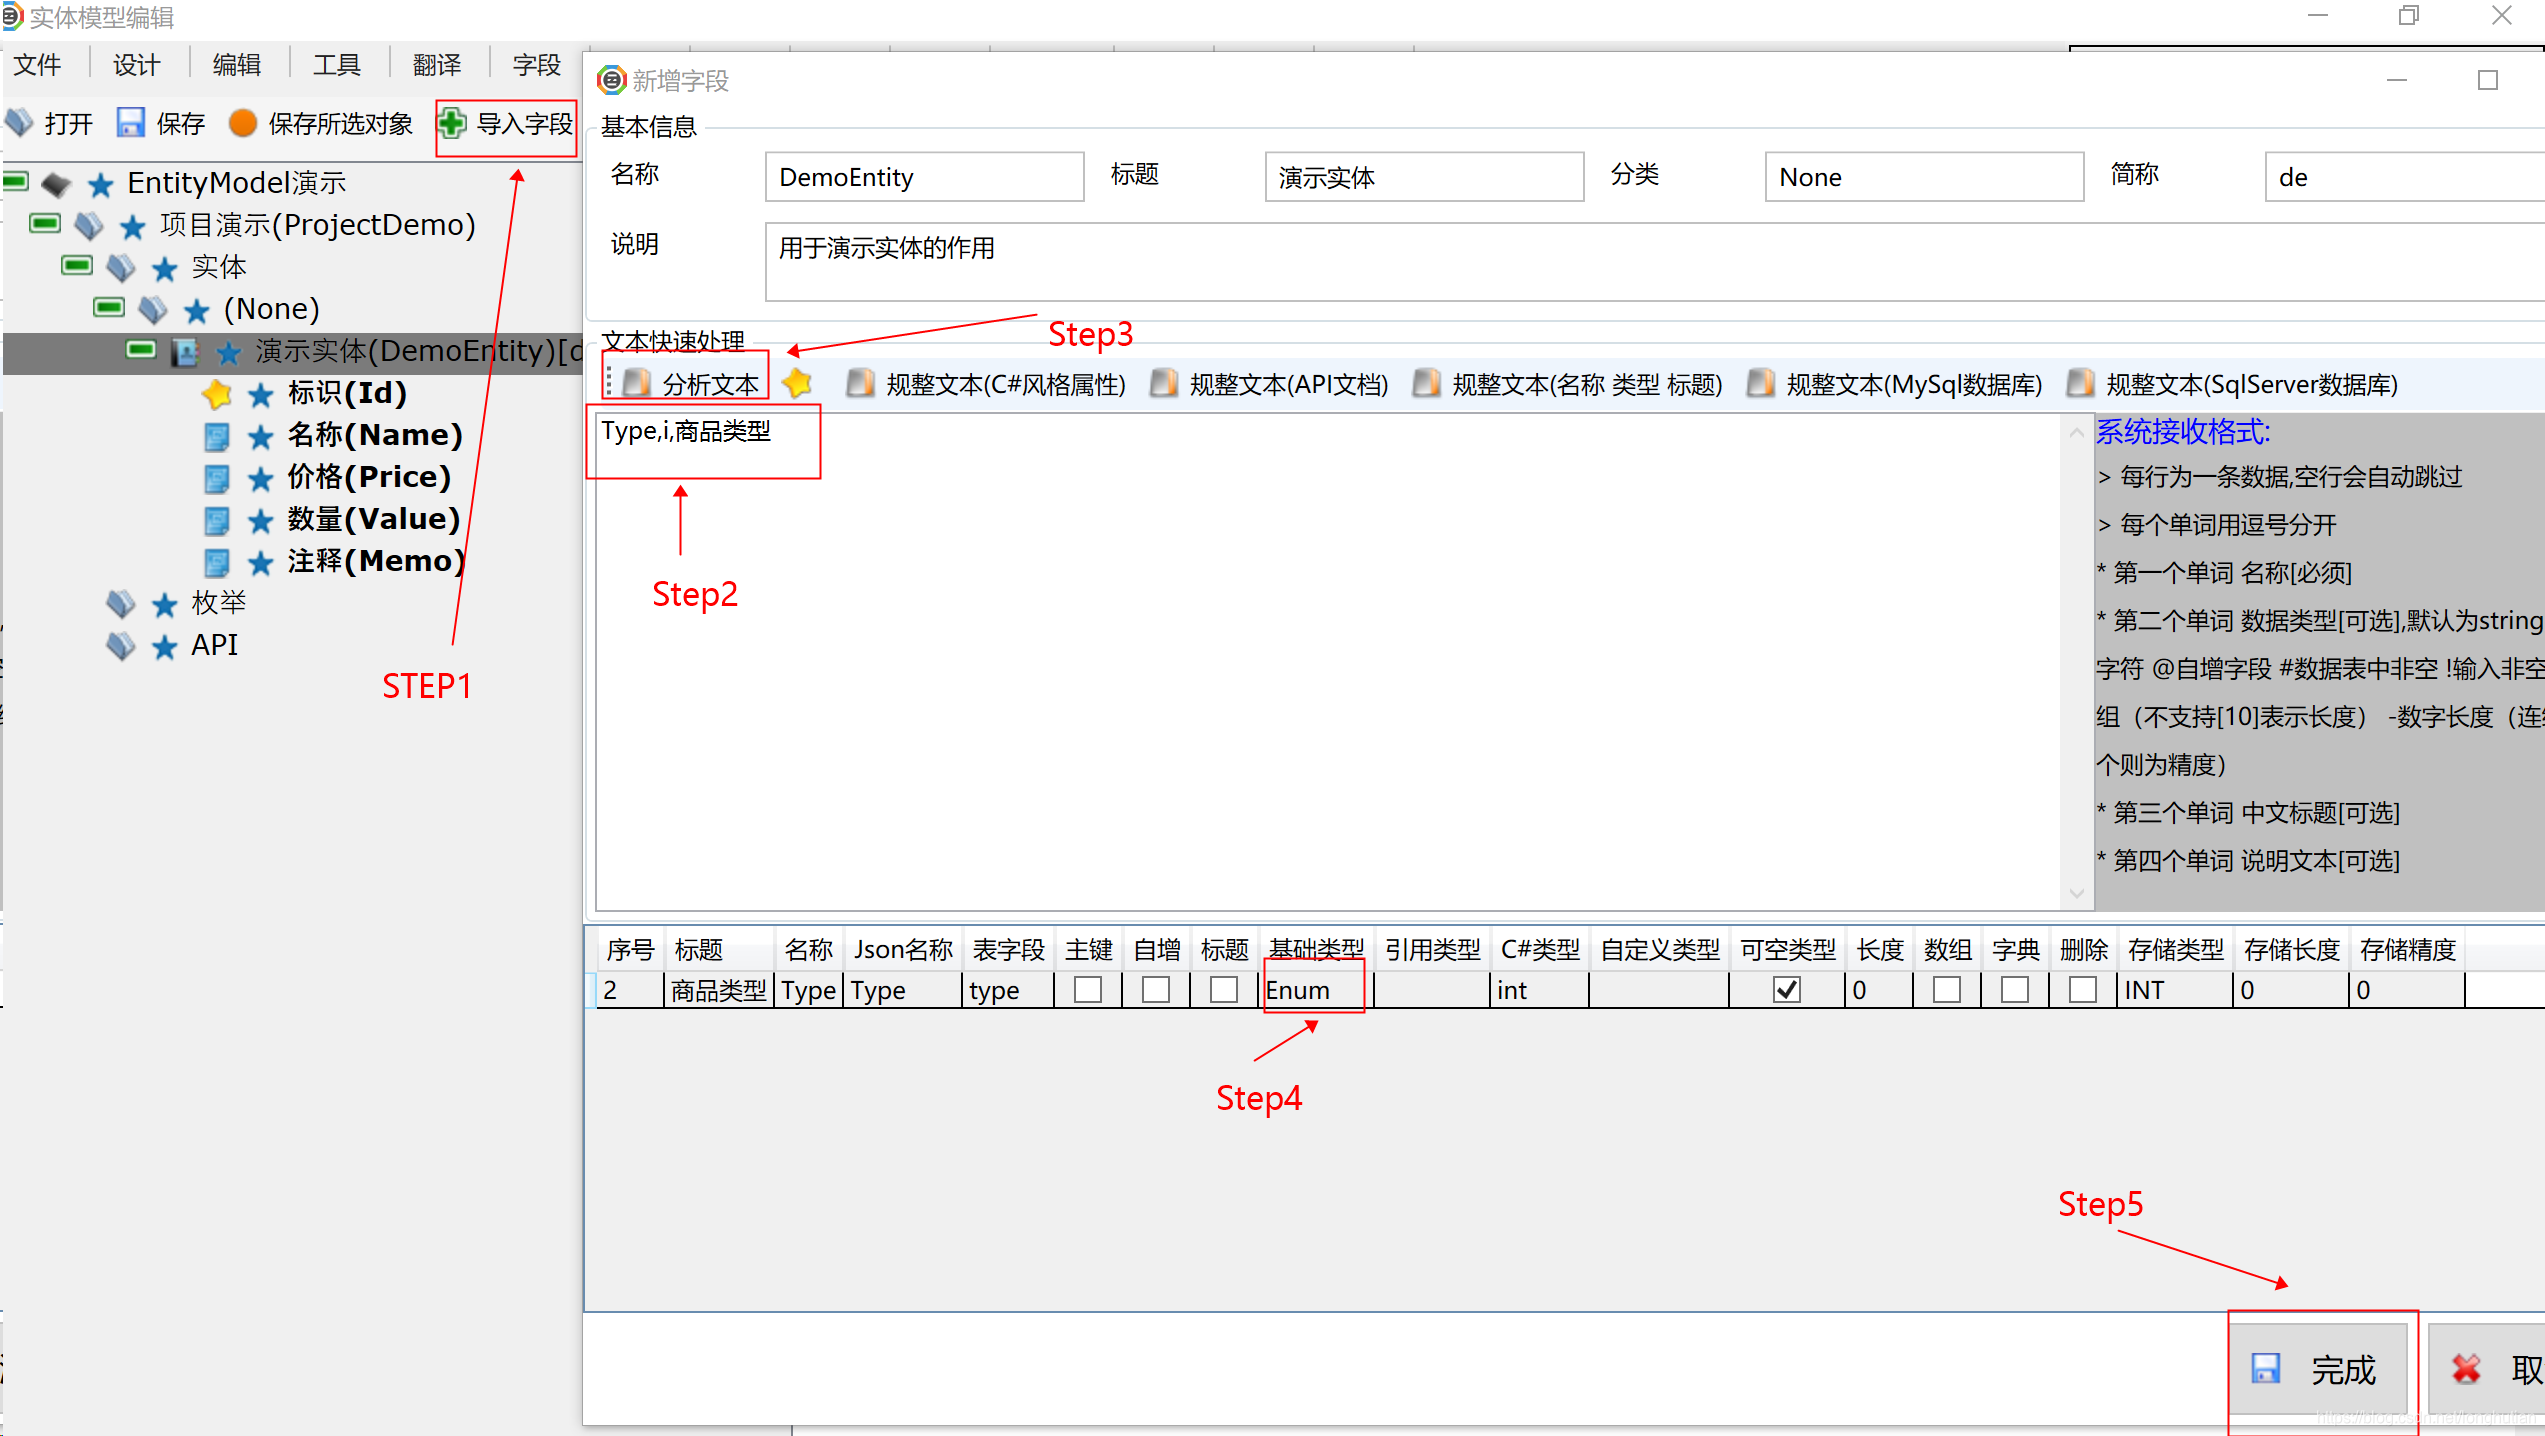Select 价格(Price) in the tree

click(x=369, y=477)
